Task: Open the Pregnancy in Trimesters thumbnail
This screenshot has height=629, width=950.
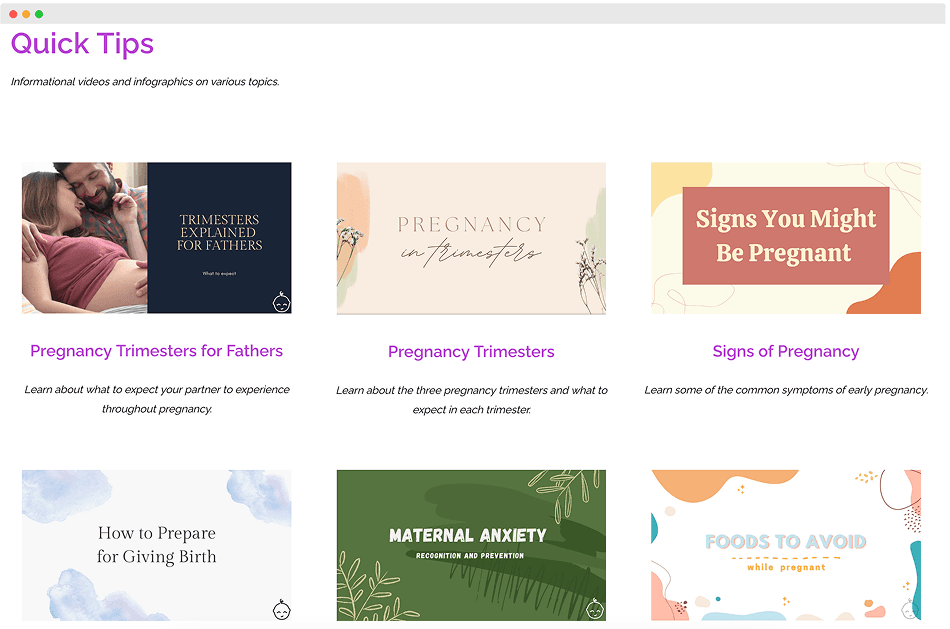Action: point(471,239)
